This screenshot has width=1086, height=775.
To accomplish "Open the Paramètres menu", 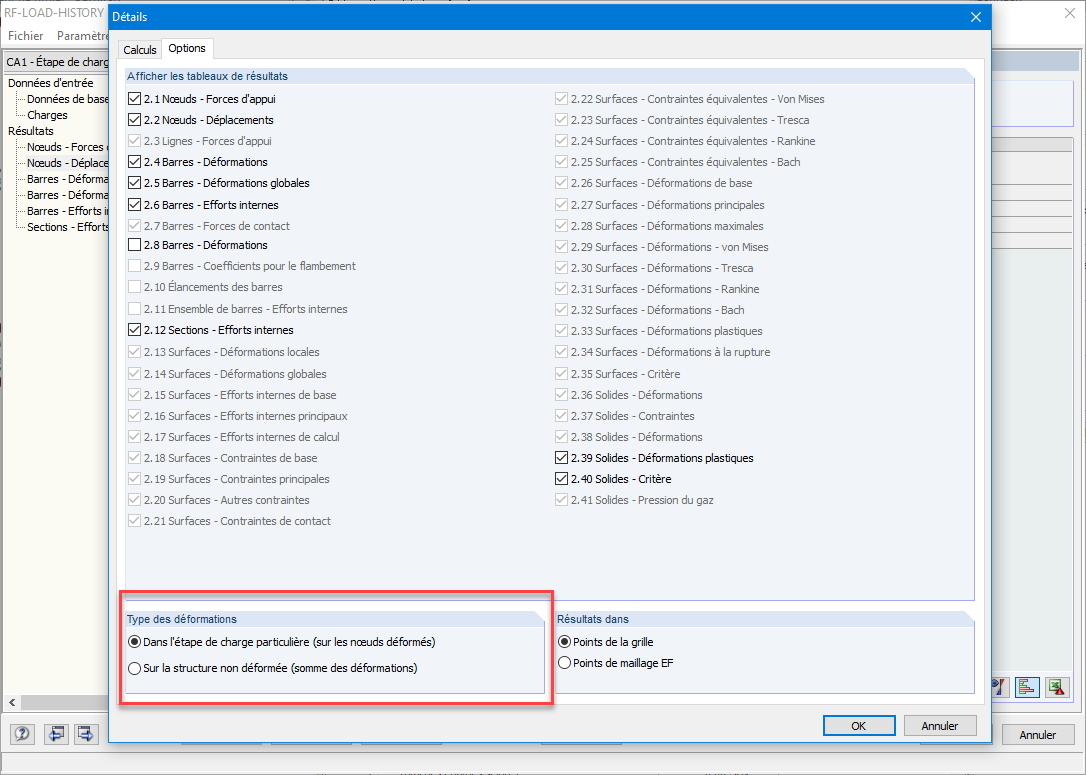I will 82,35.
